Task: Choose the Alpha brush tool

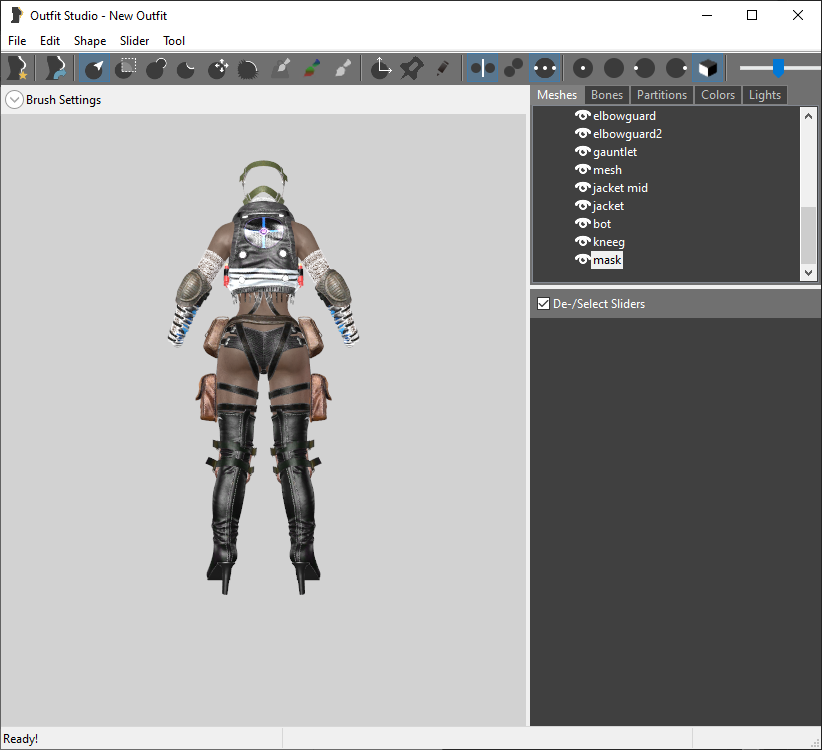Action: (x=343, y=68)
